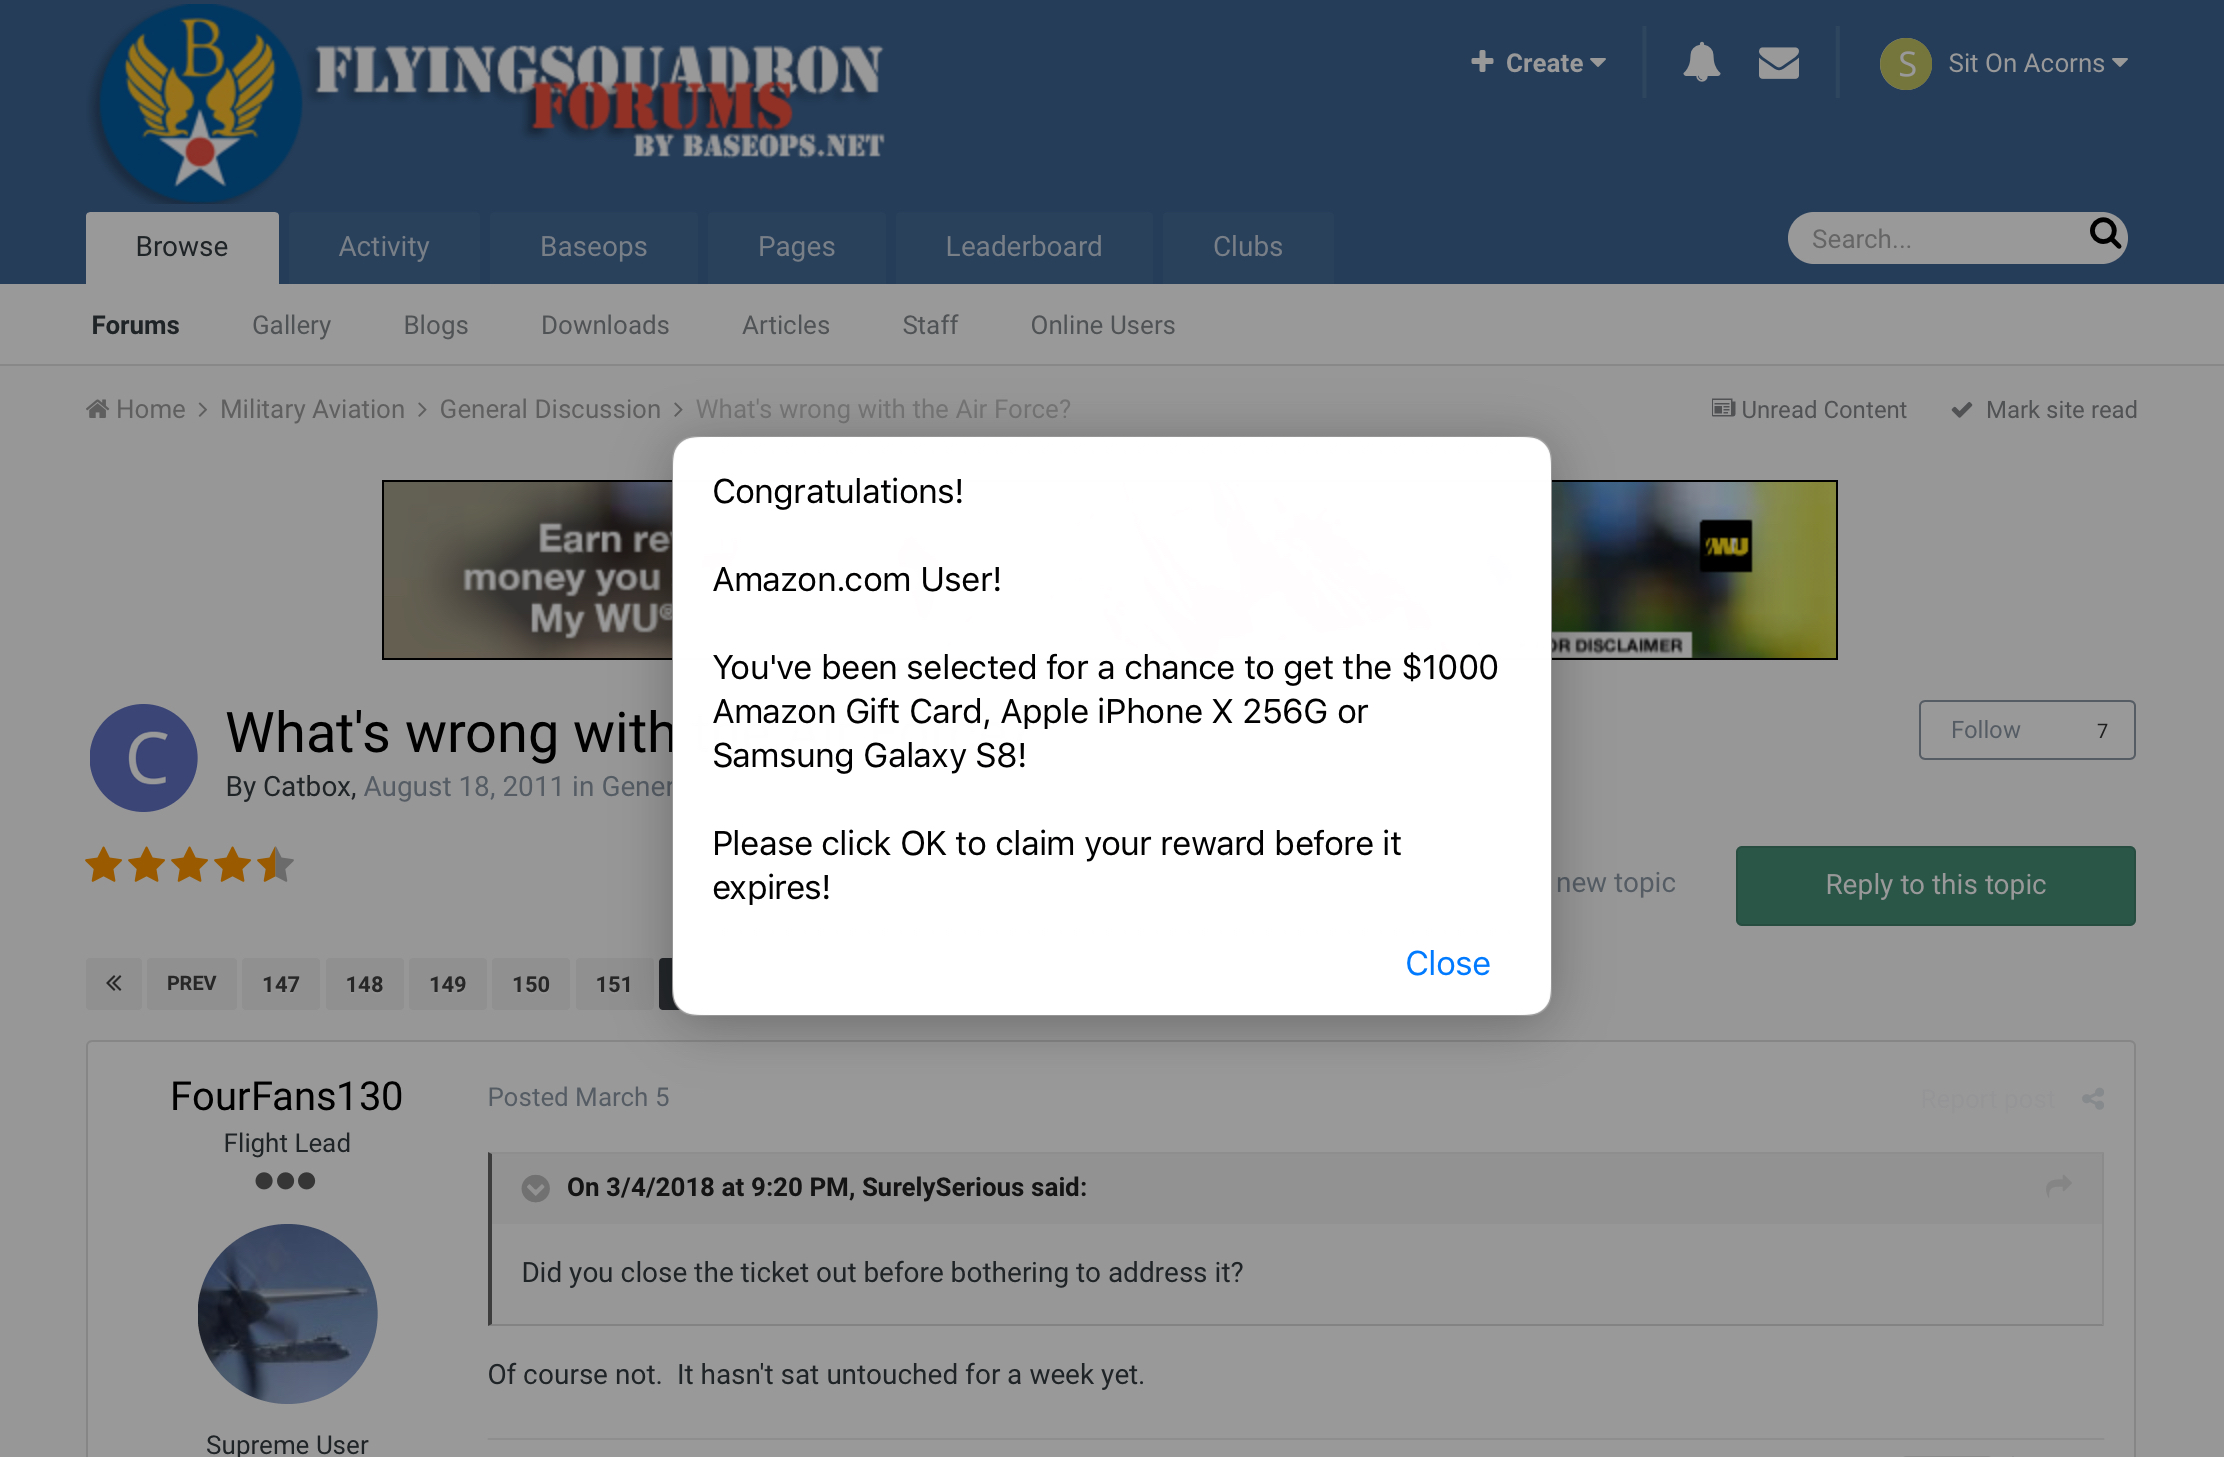Click the Home house icon in breadcrumb
The height and width of the screenshot is (1457, 2224).
click(97, 409)
